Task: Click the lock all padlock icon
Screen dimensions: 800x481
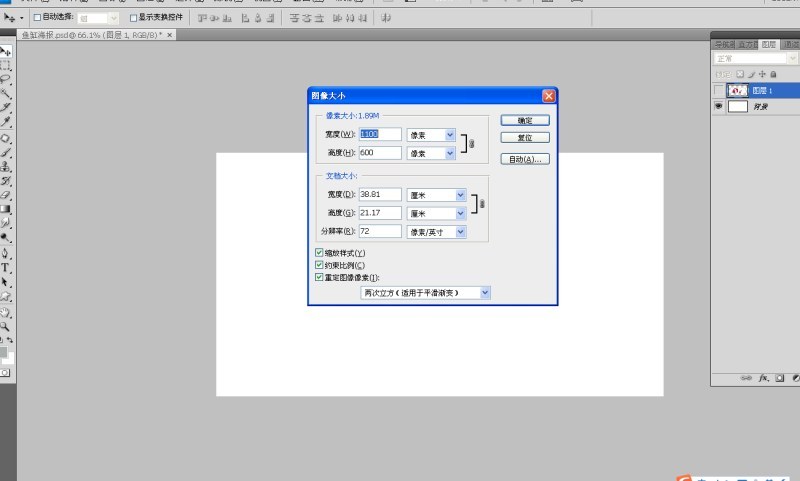Action: click(x=773, y=74)
